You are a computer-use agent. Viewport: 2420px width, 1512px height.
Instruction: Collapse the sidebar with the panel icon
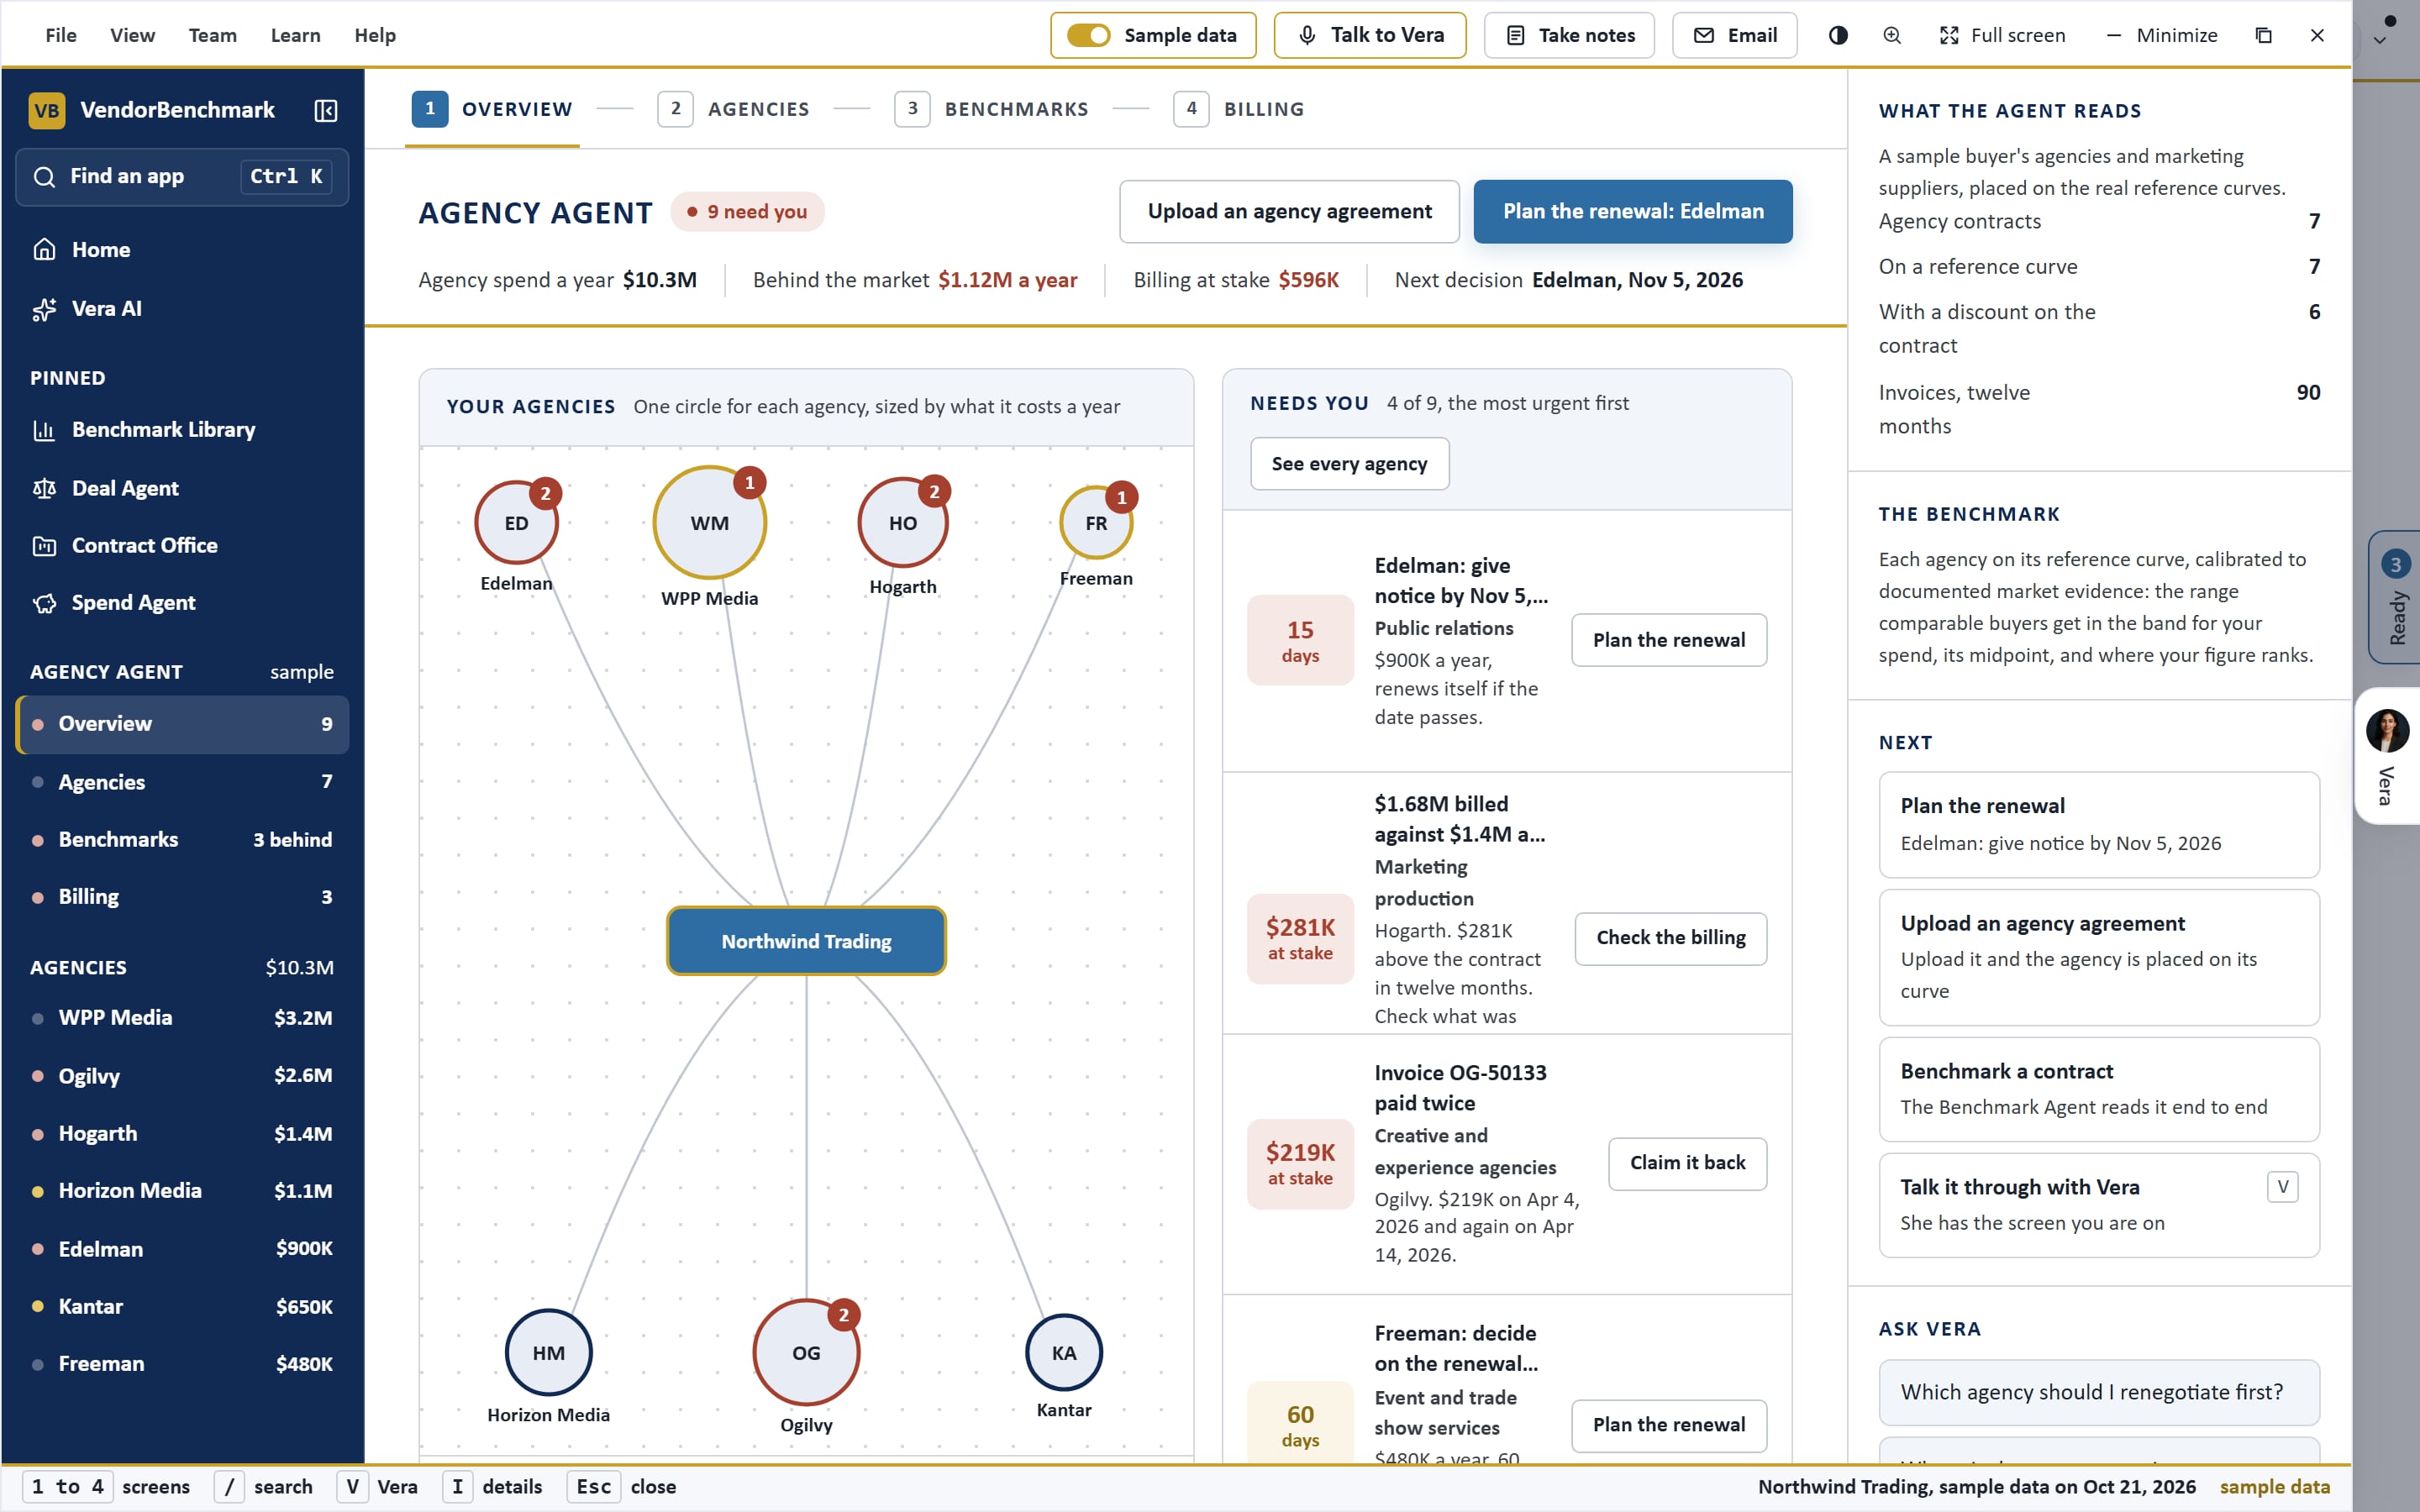325,110
